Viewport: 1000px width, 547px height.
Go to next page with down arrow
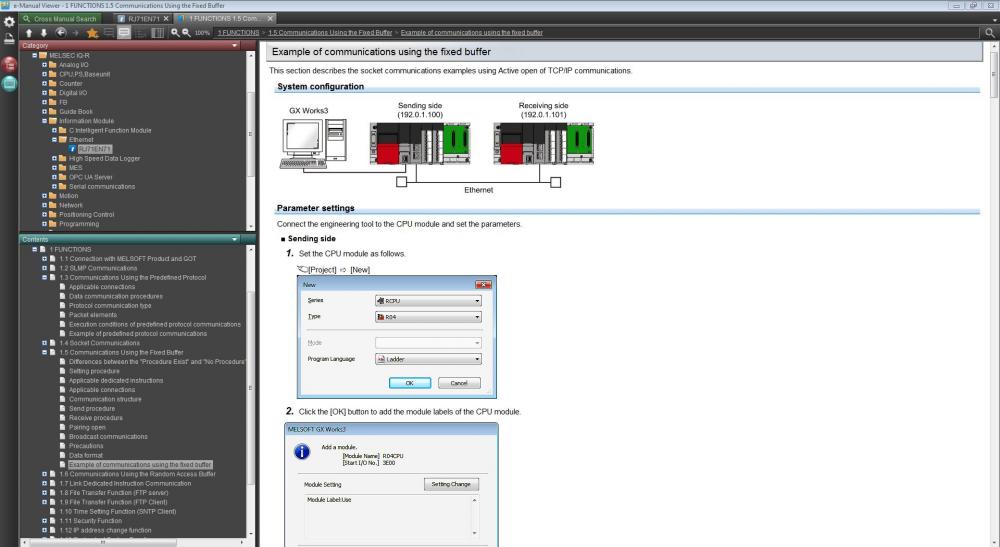(44, 33)
